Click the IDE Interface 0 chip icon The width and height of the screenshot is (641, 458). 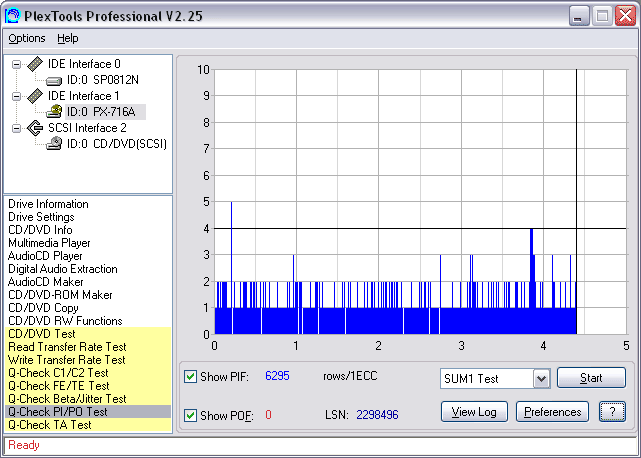coord(35,64)
